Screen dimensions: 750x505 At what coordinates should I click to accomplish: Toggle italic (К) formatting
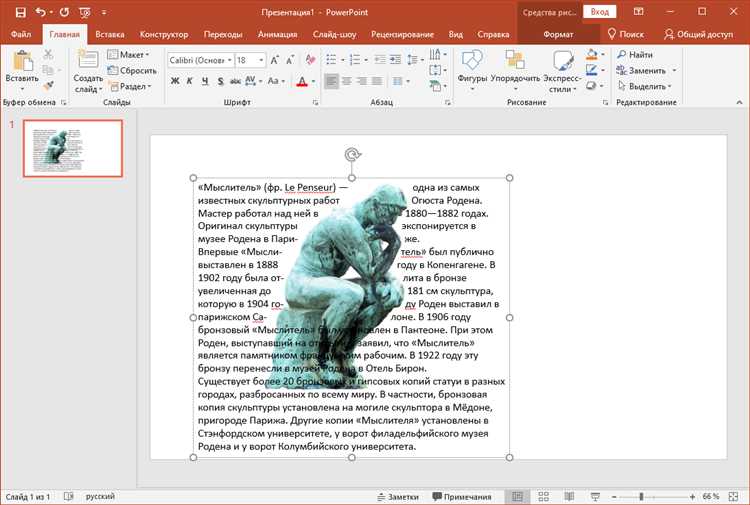[x=189, y=81]
